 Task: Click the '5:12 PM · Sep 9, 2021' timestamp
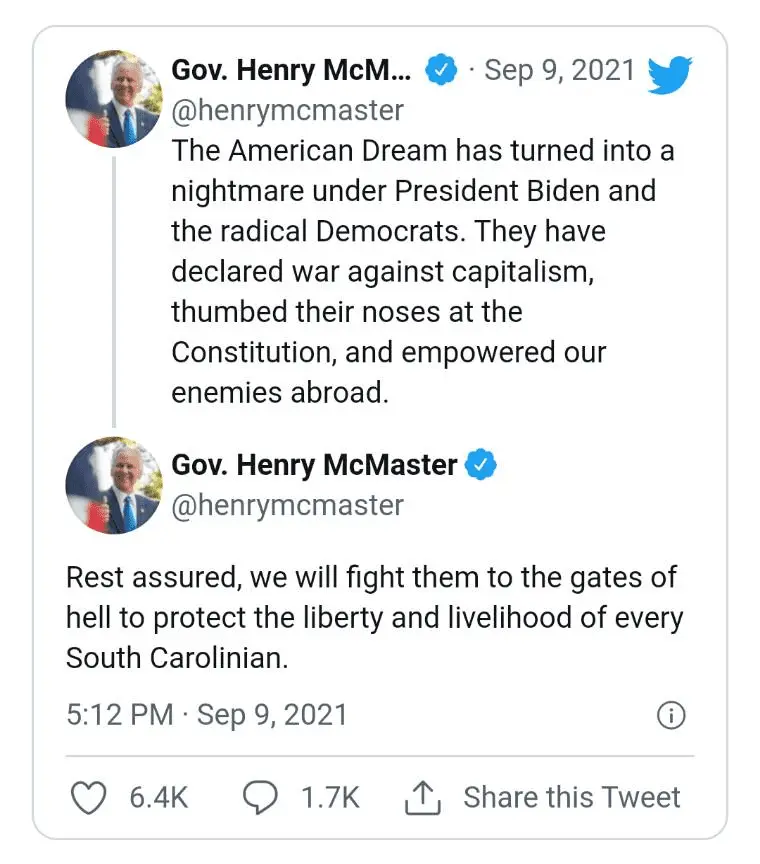point(207,715)
